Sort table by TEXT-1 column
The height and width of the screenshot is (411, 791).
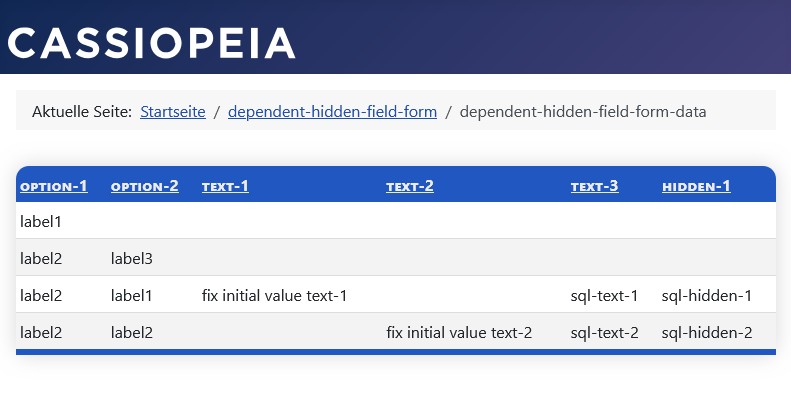(x=225, y=186)
